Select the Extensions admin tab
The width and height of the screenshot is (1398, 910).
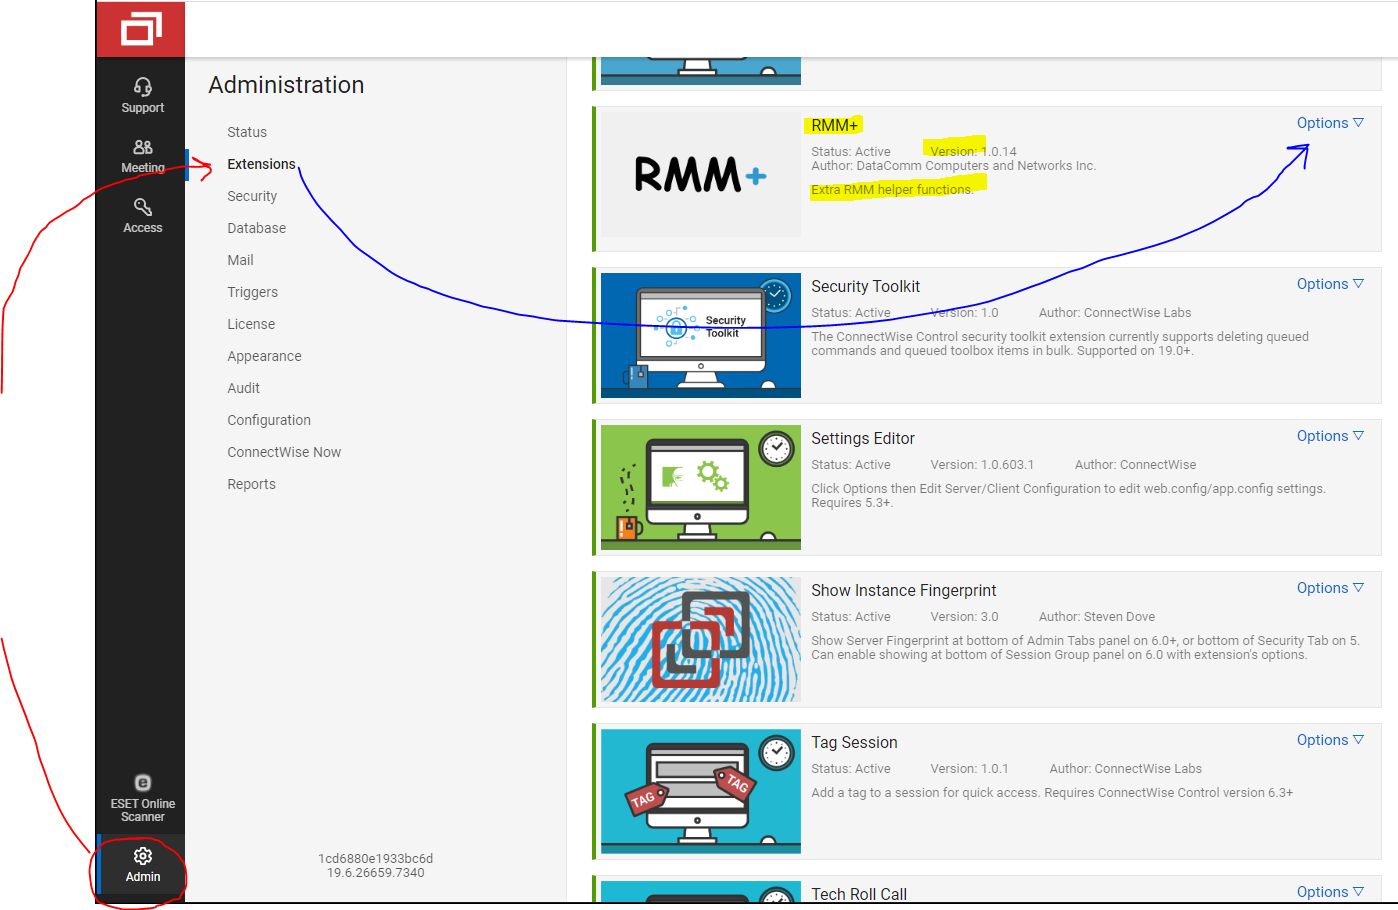click(x=261, y=164)
